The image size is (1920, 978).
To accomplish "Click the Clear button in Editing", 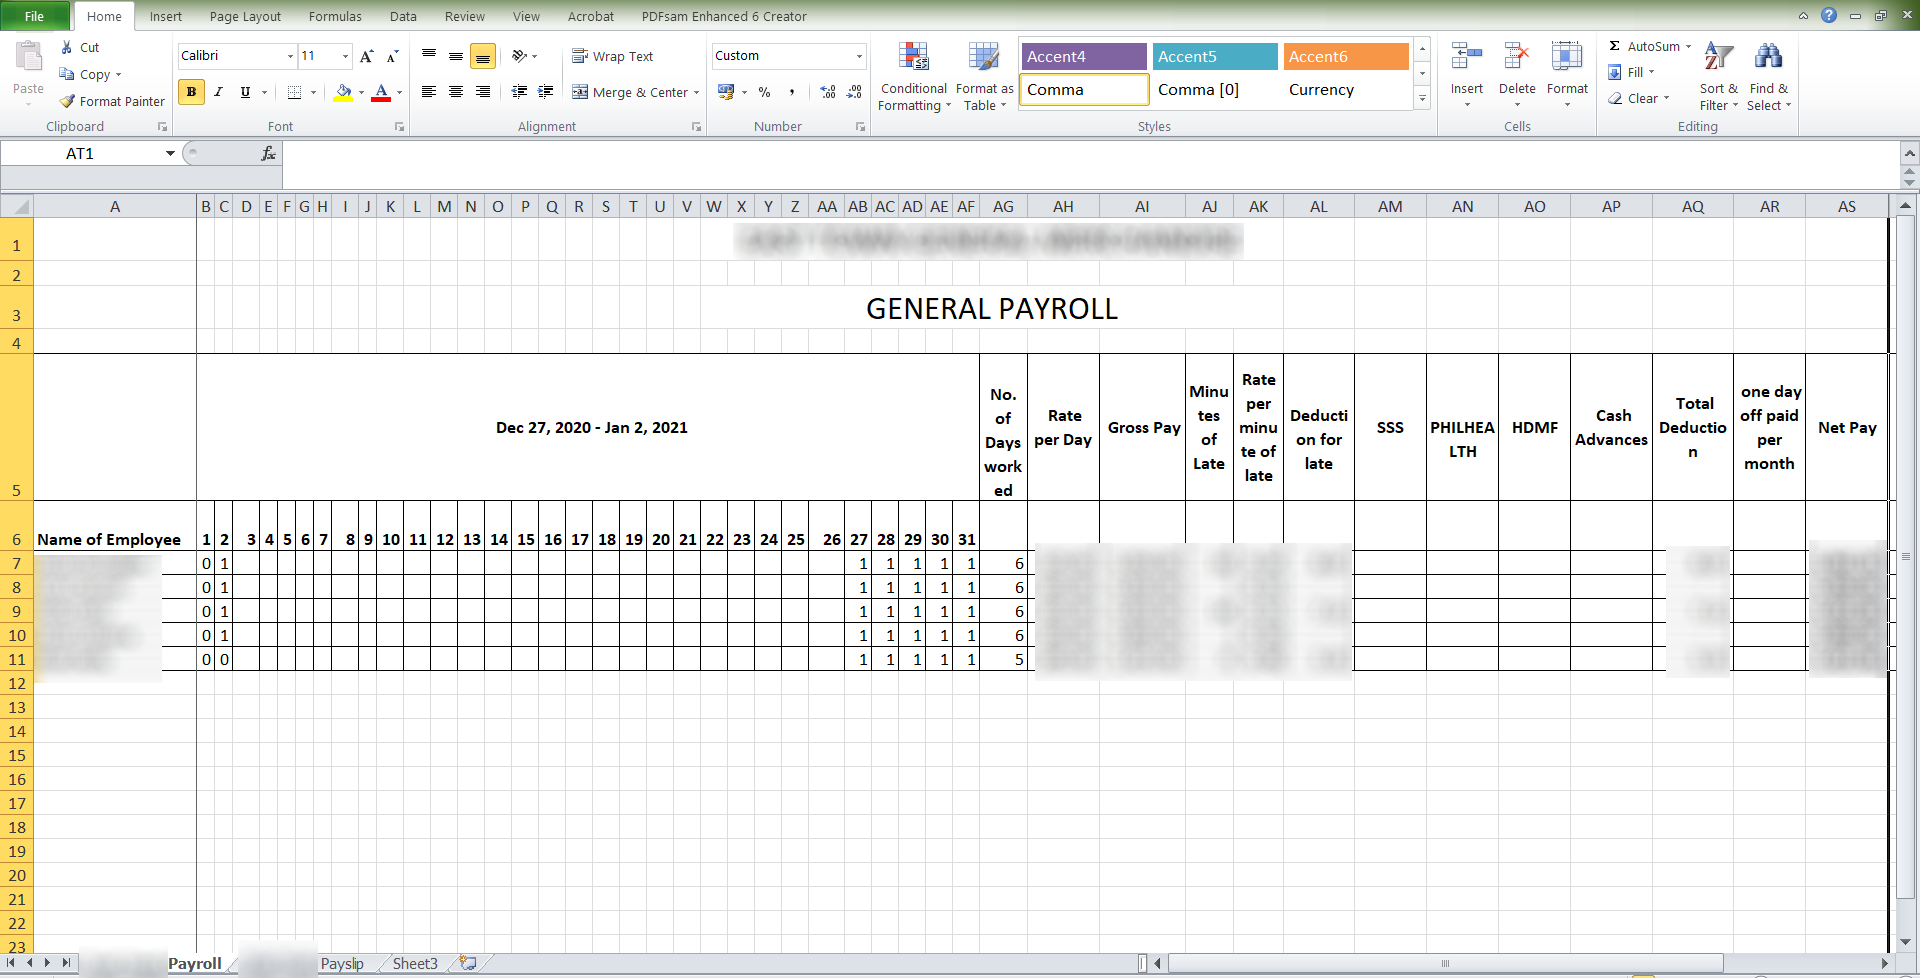I will click(x=1633, y=98).
